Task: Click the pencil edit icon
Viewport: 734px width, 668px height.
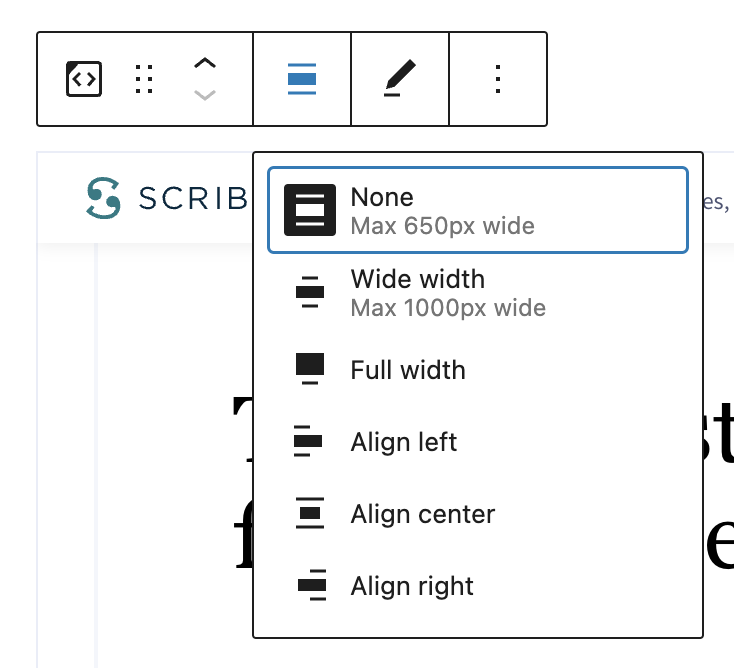Action: [x=400, y=79]
